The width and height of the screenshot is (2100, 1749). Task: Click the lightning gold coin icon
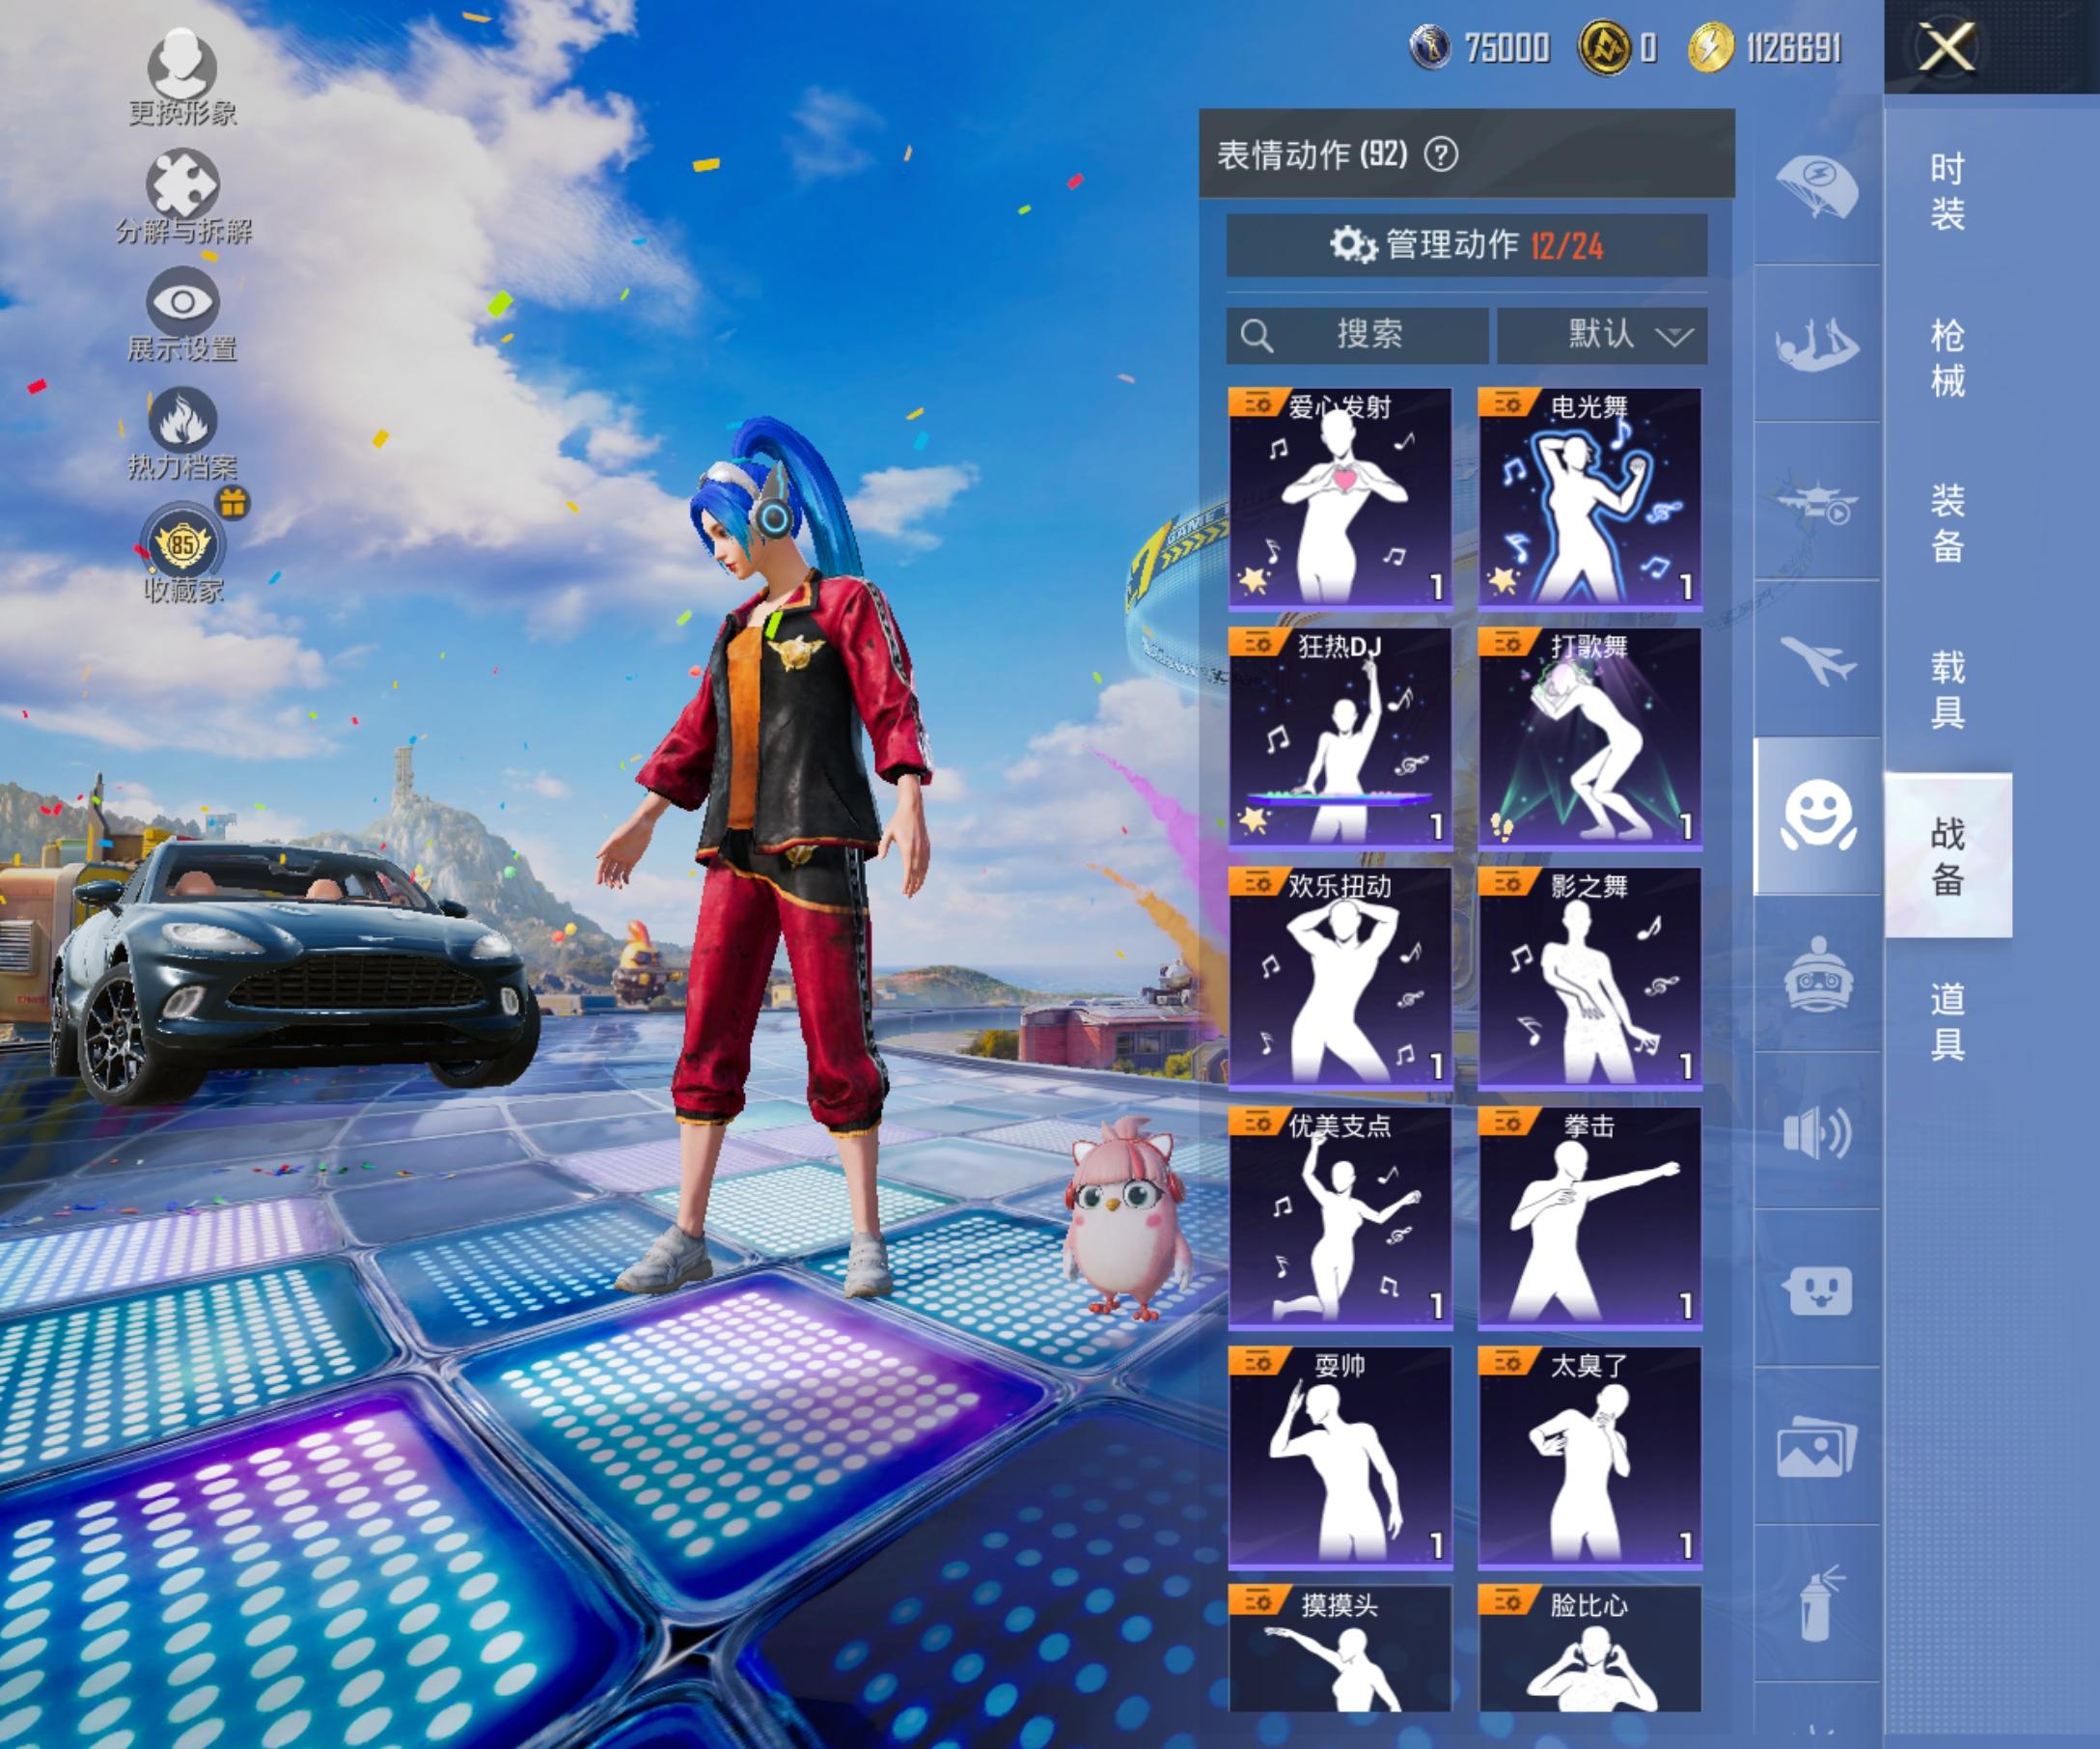coord(1710,47)
